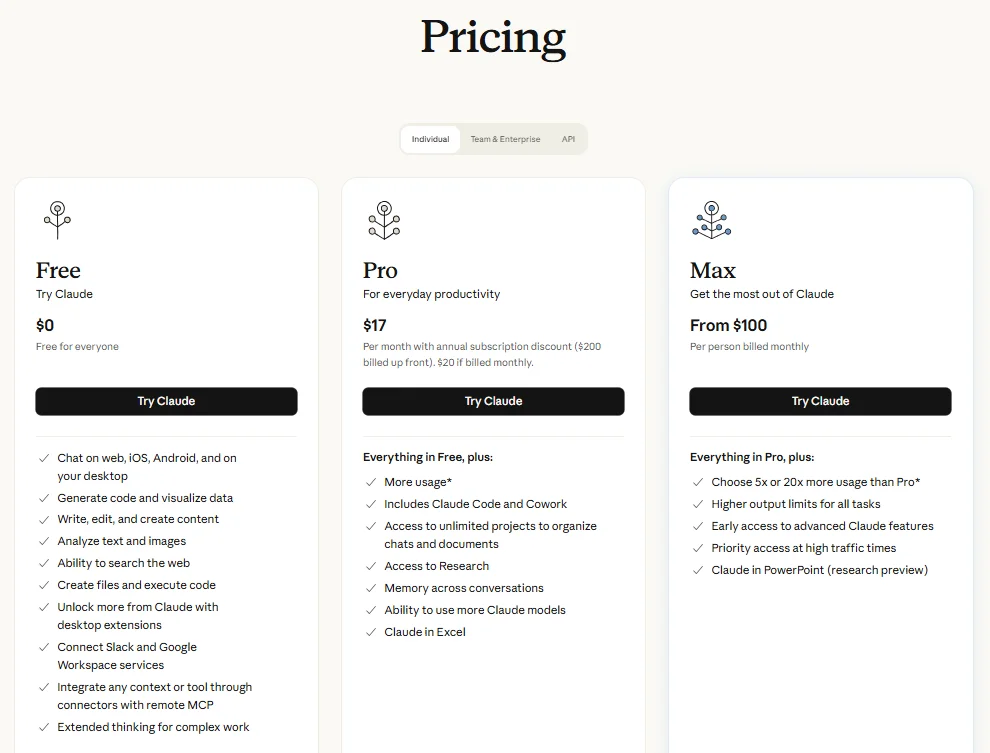This screenshot has width=990, height=753.
Task: Open the API pricing tab
Action: click(568, 139)
